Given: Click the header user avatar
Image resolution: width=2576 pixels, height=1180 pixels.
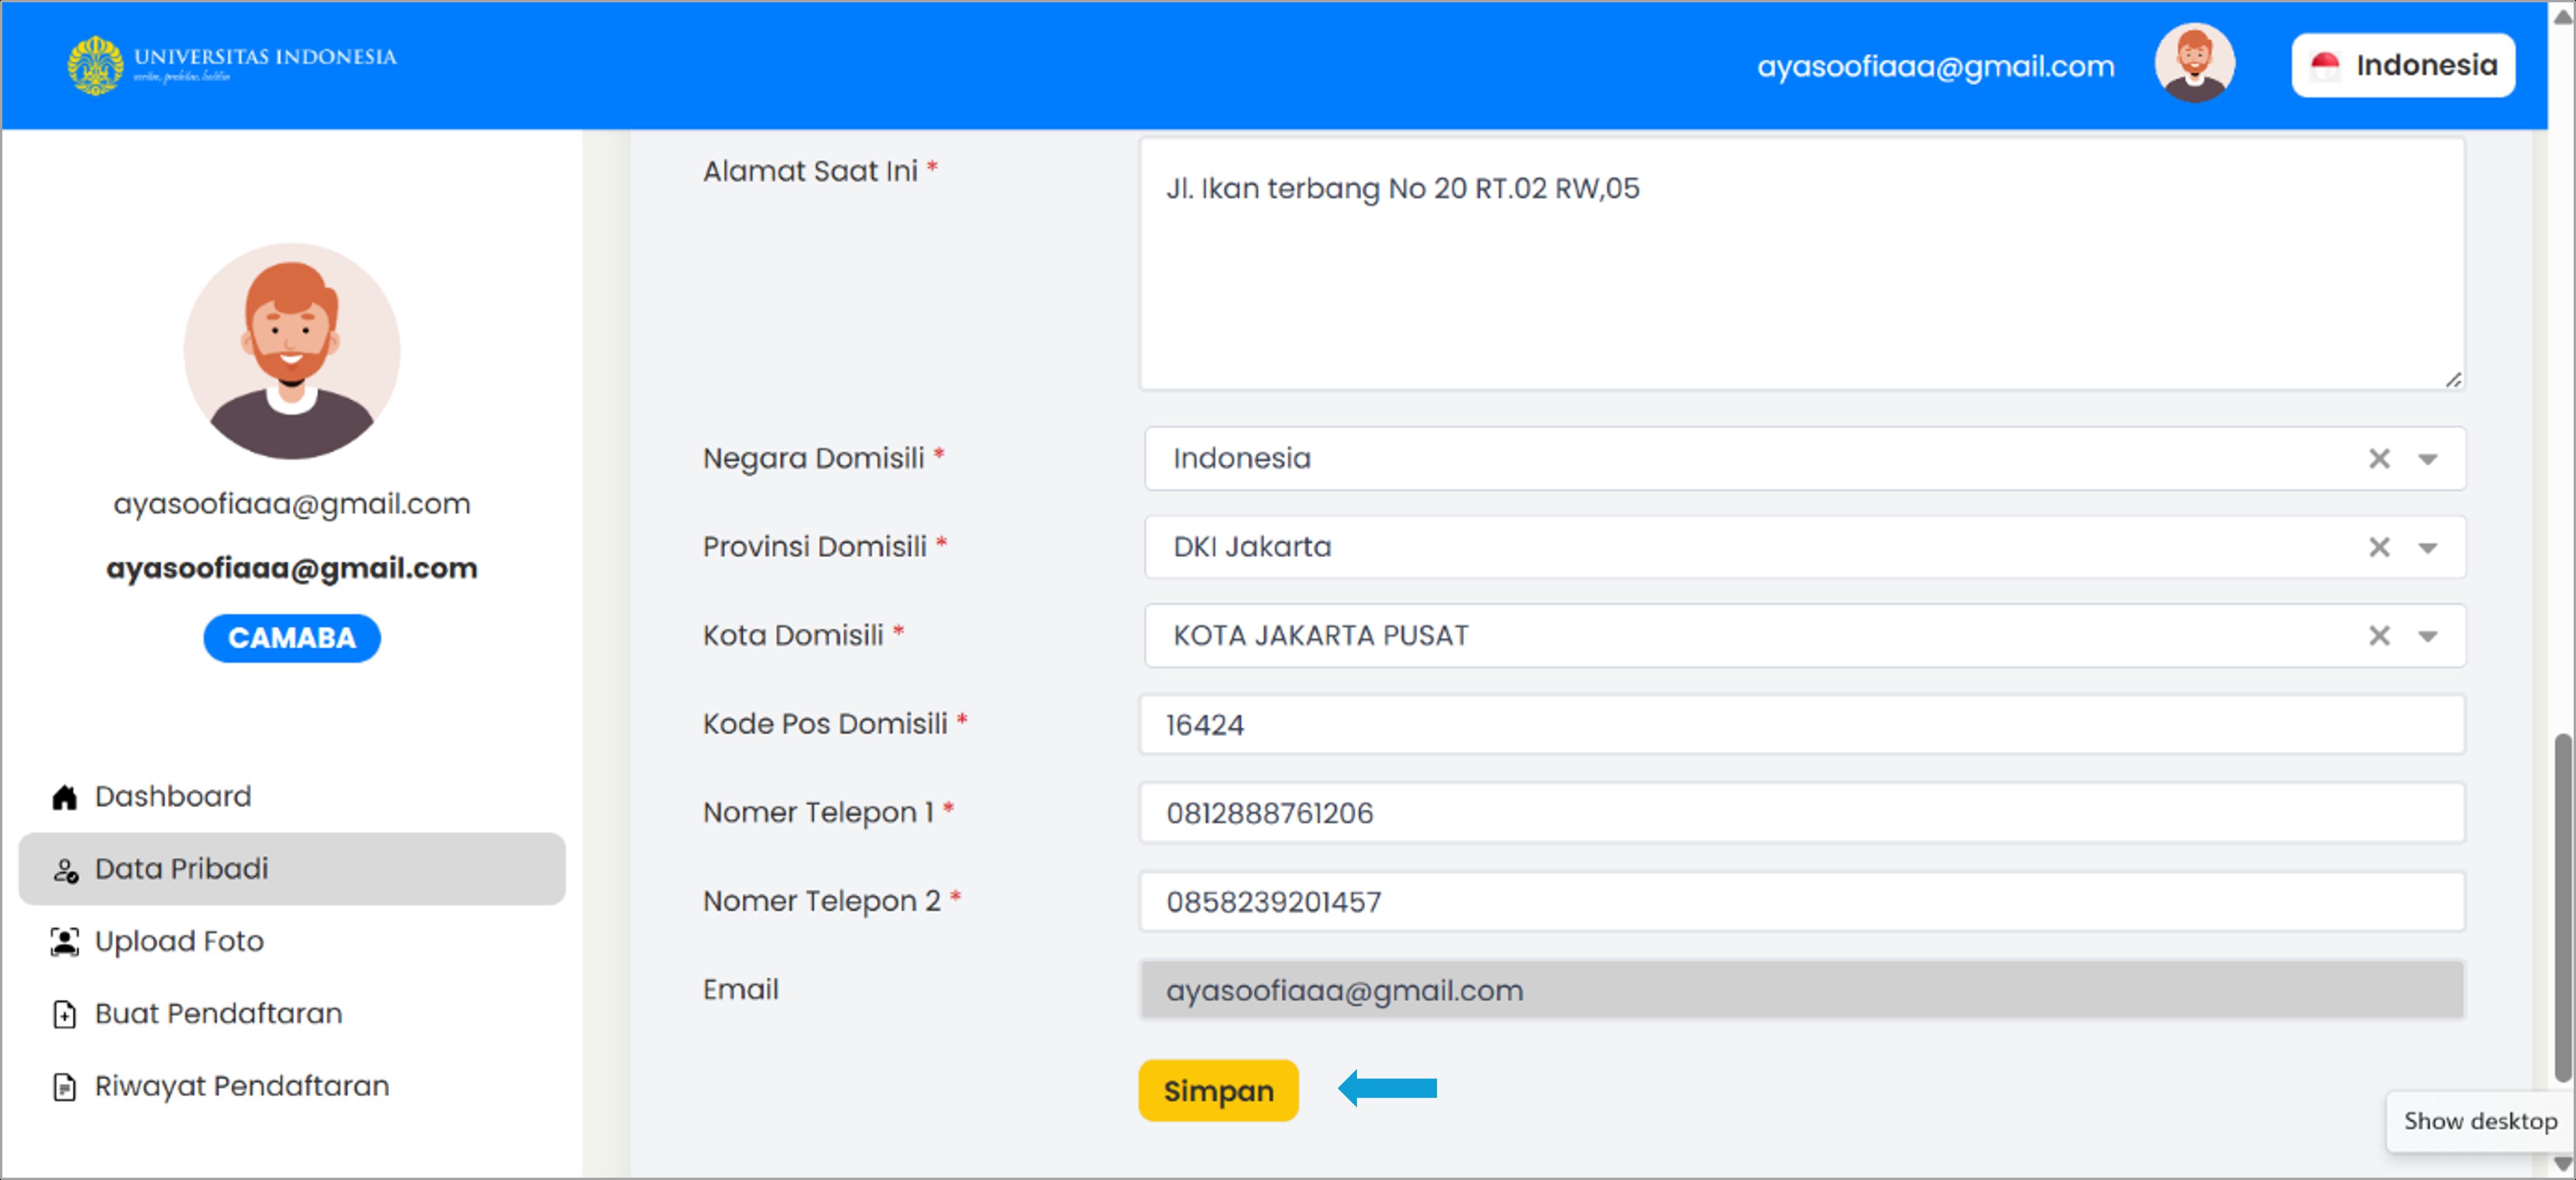Looking at the screenshot, I should [x=2194, y=64].
